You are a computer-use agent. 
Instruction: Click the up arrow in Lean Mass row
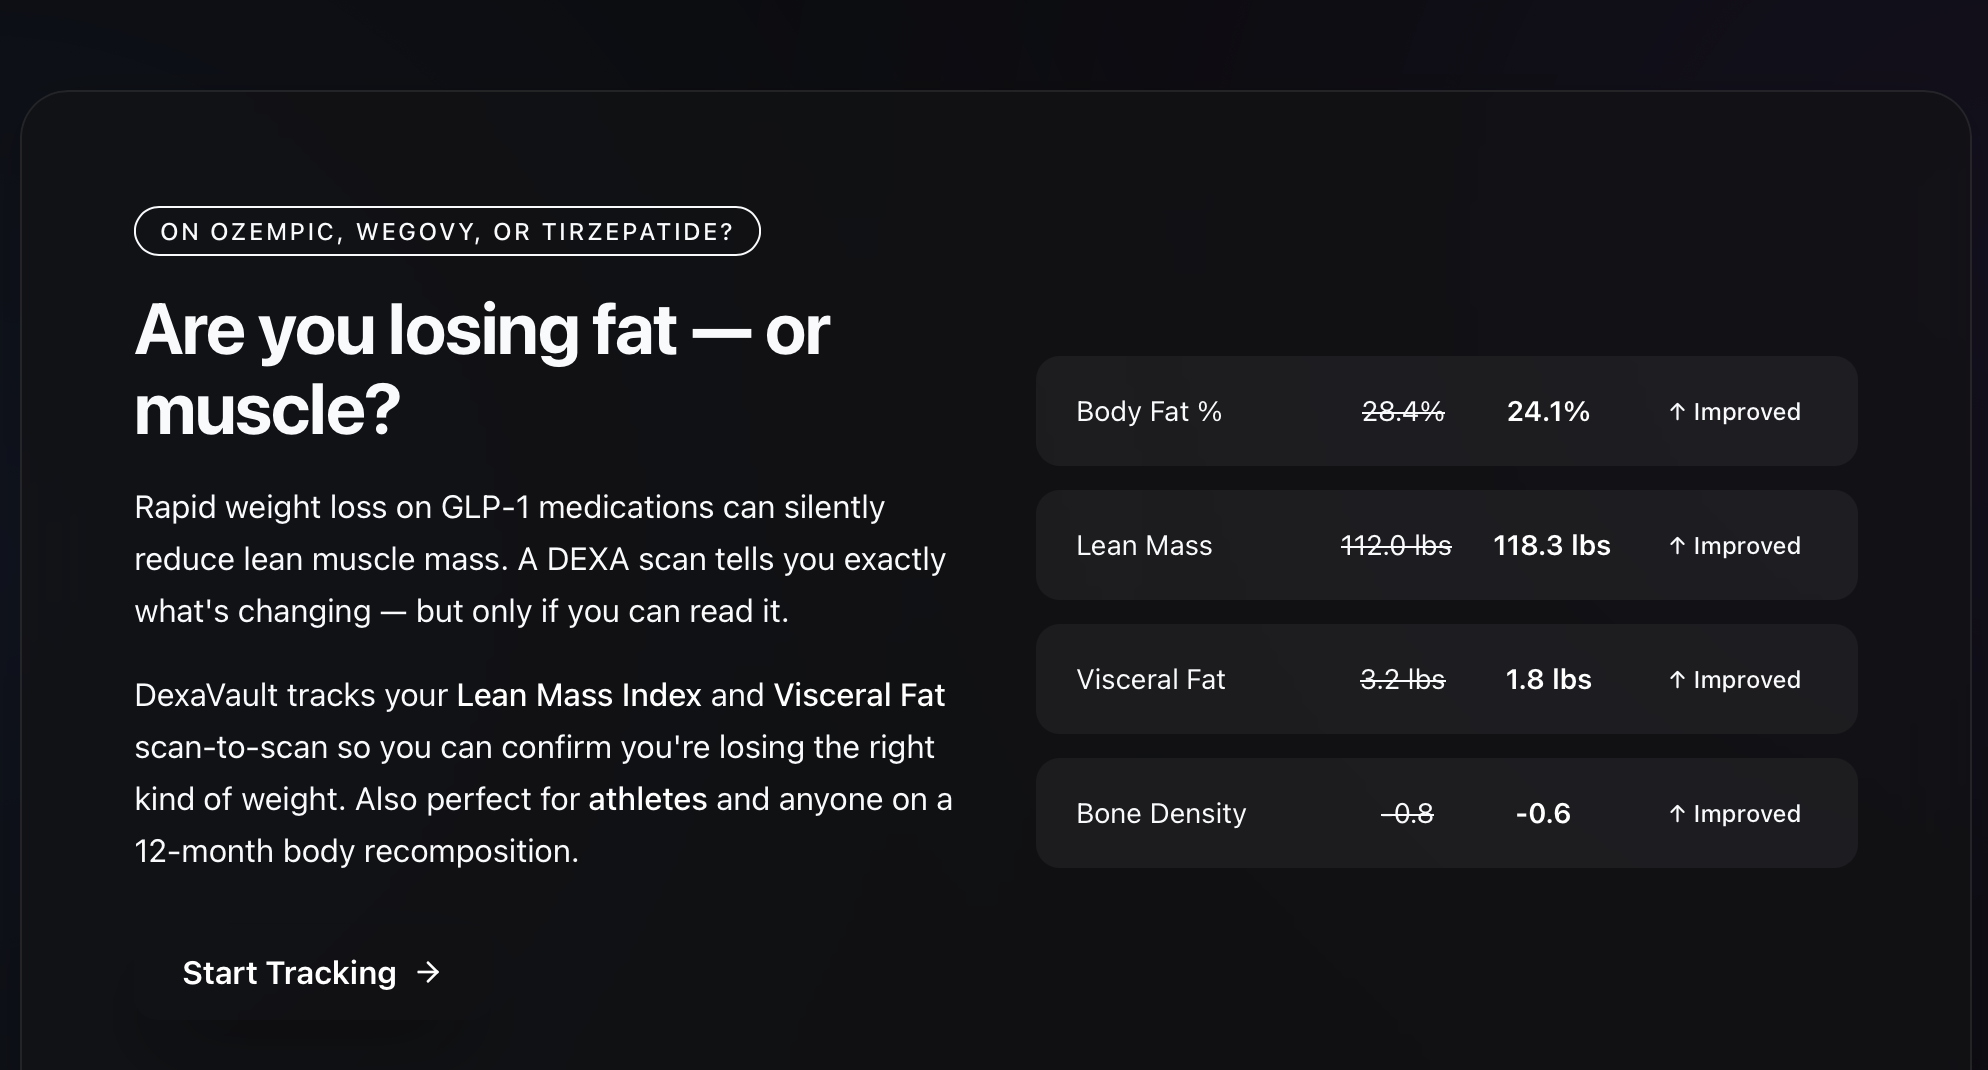1677,546
